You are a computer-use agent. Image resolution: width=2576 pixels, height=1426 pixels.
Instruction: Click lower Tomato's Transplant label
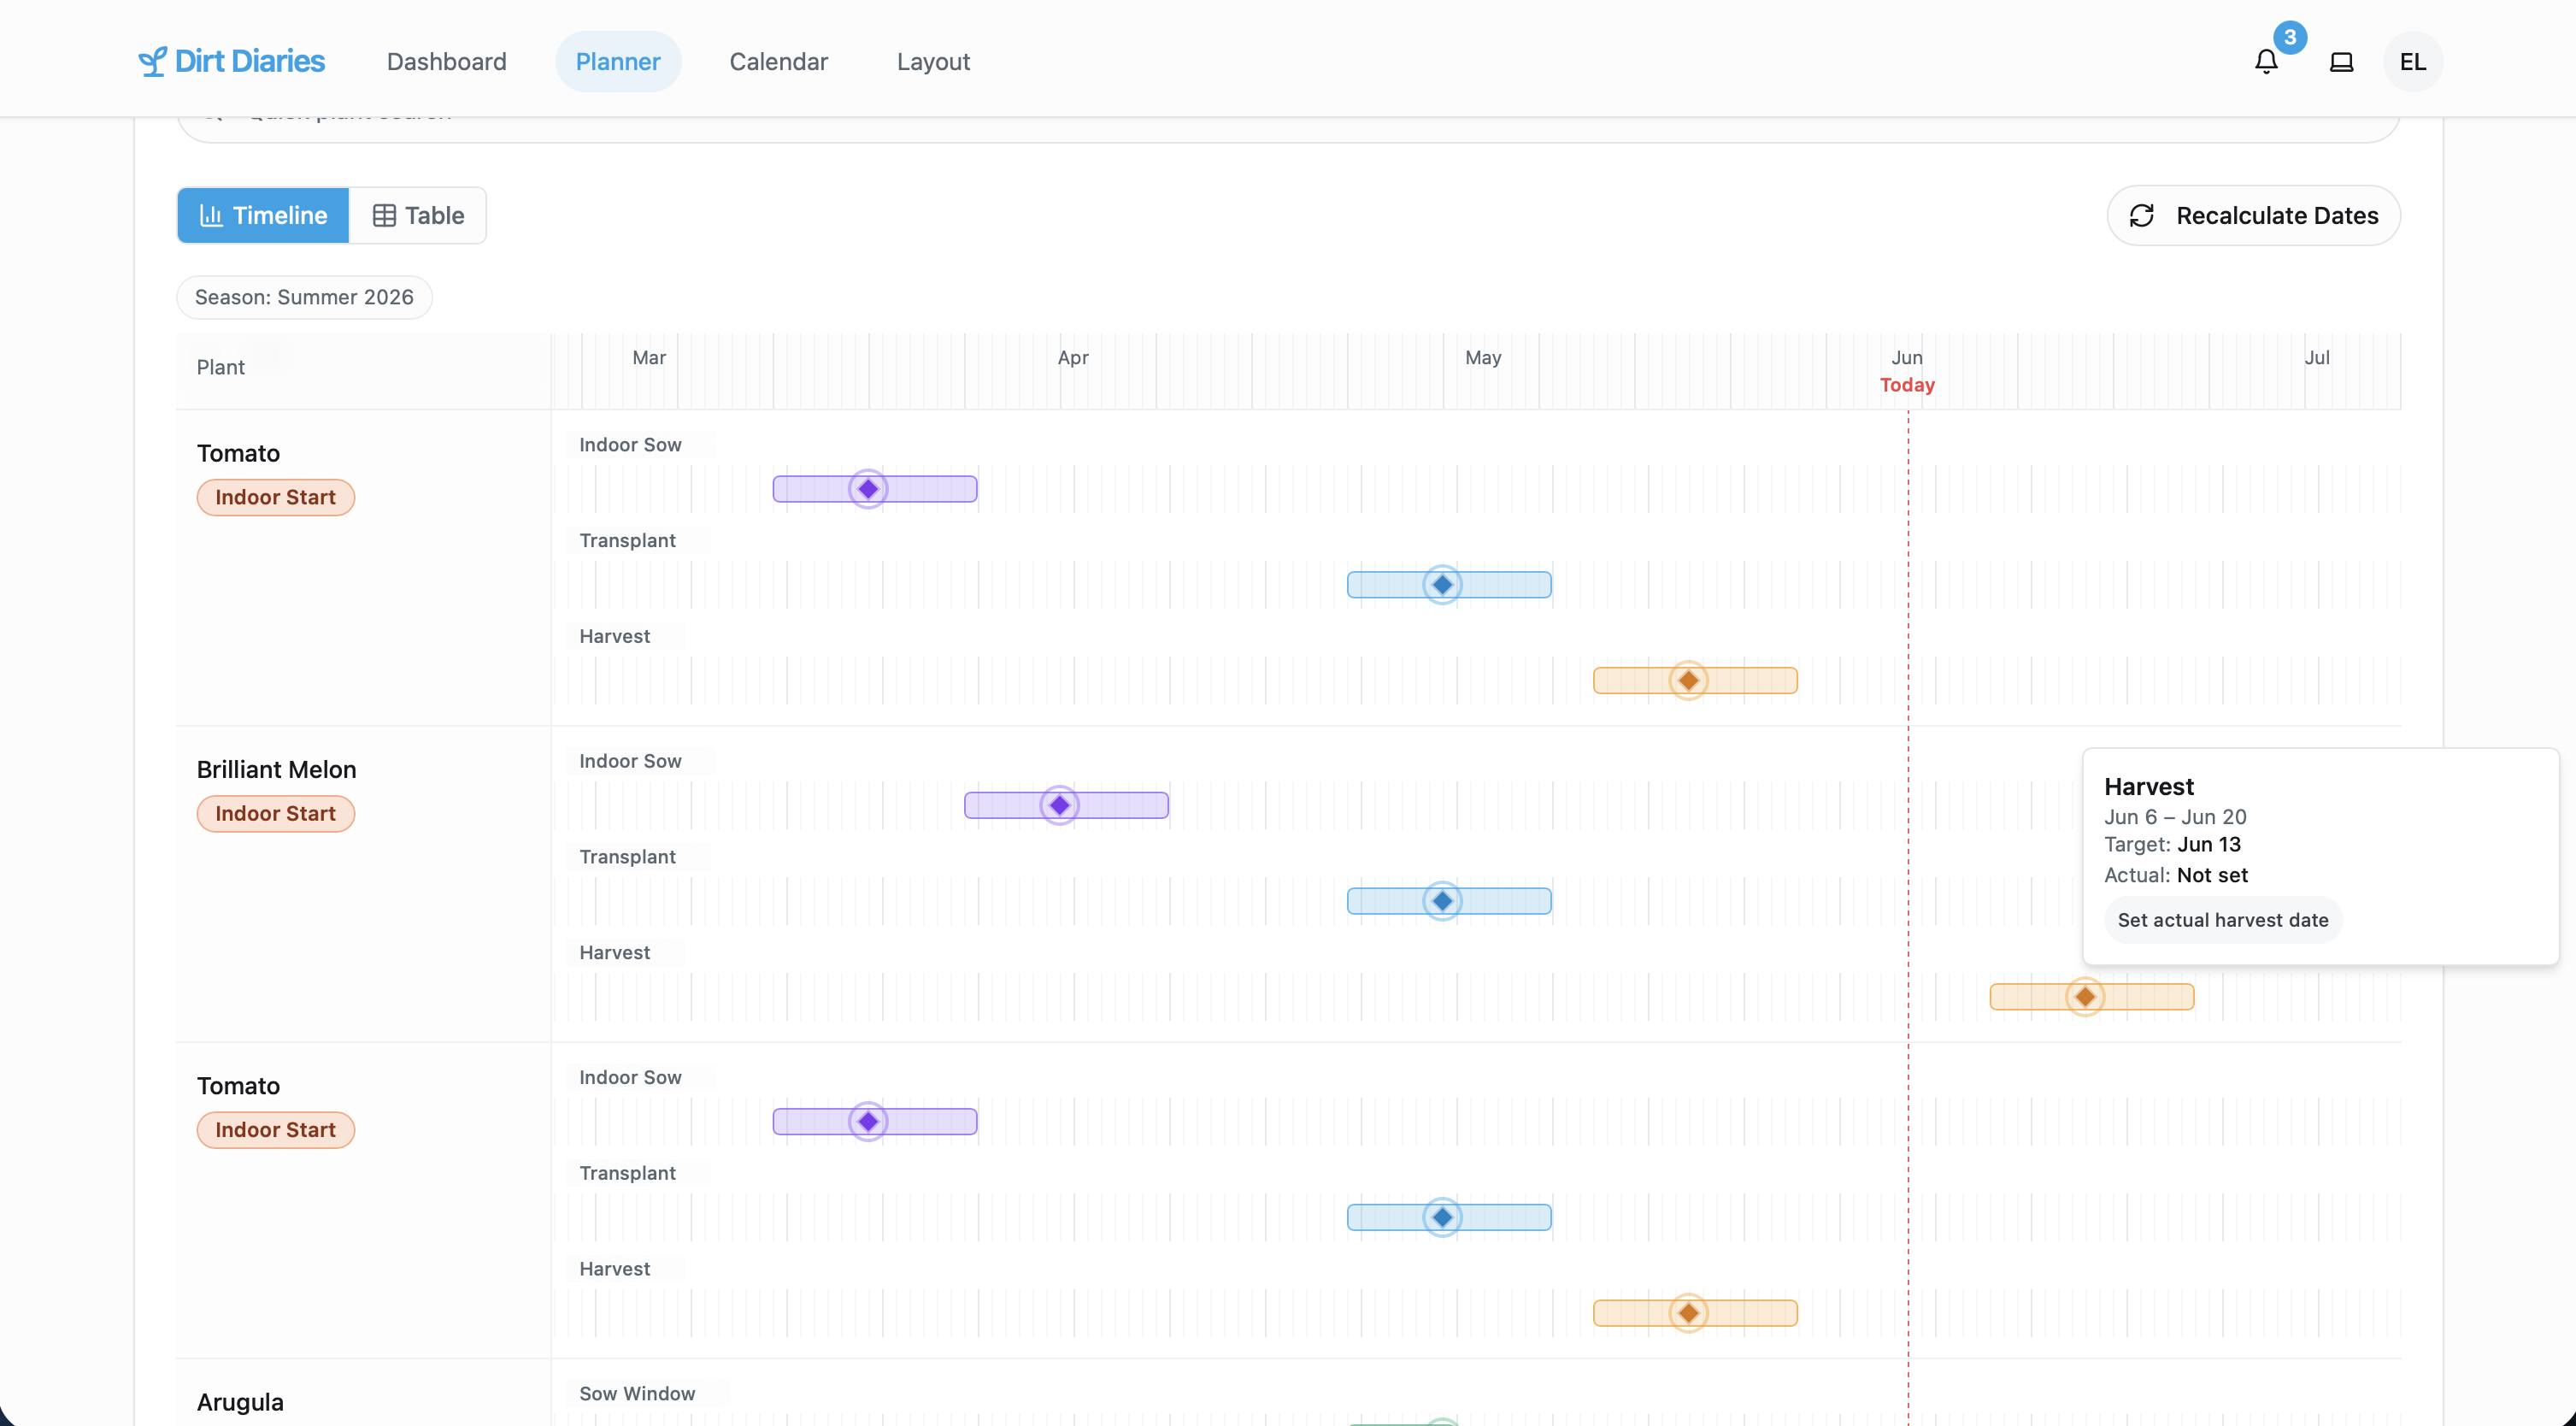click(627, 1173)
